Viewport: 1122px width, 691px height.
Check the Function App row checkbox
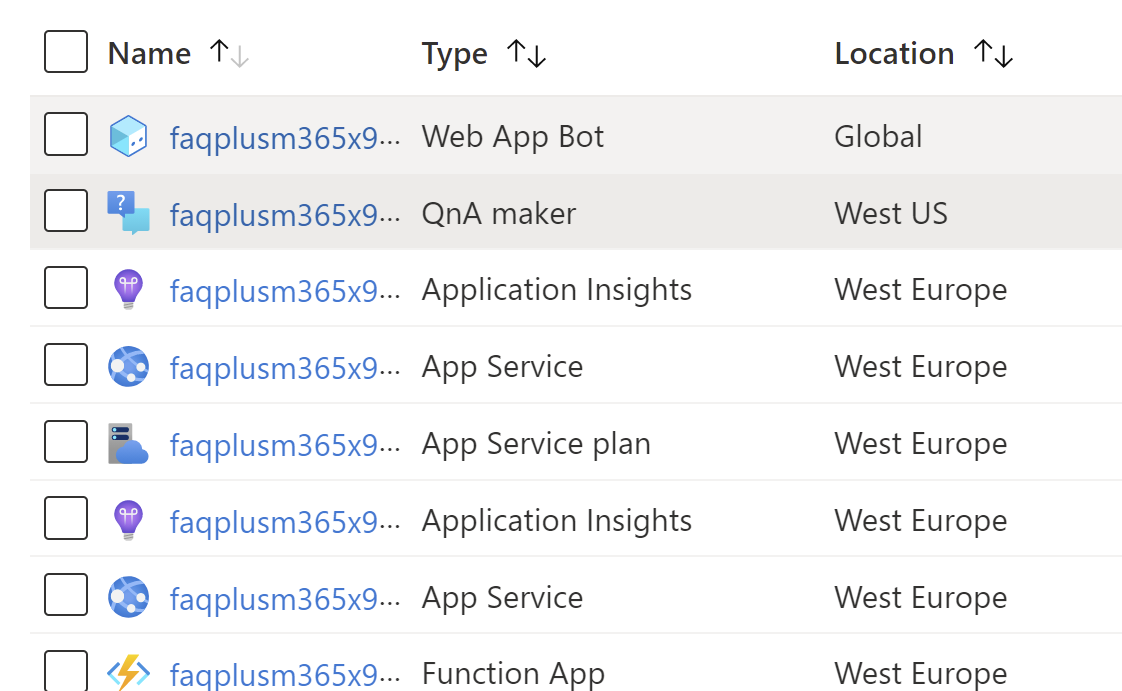(65, 673)
